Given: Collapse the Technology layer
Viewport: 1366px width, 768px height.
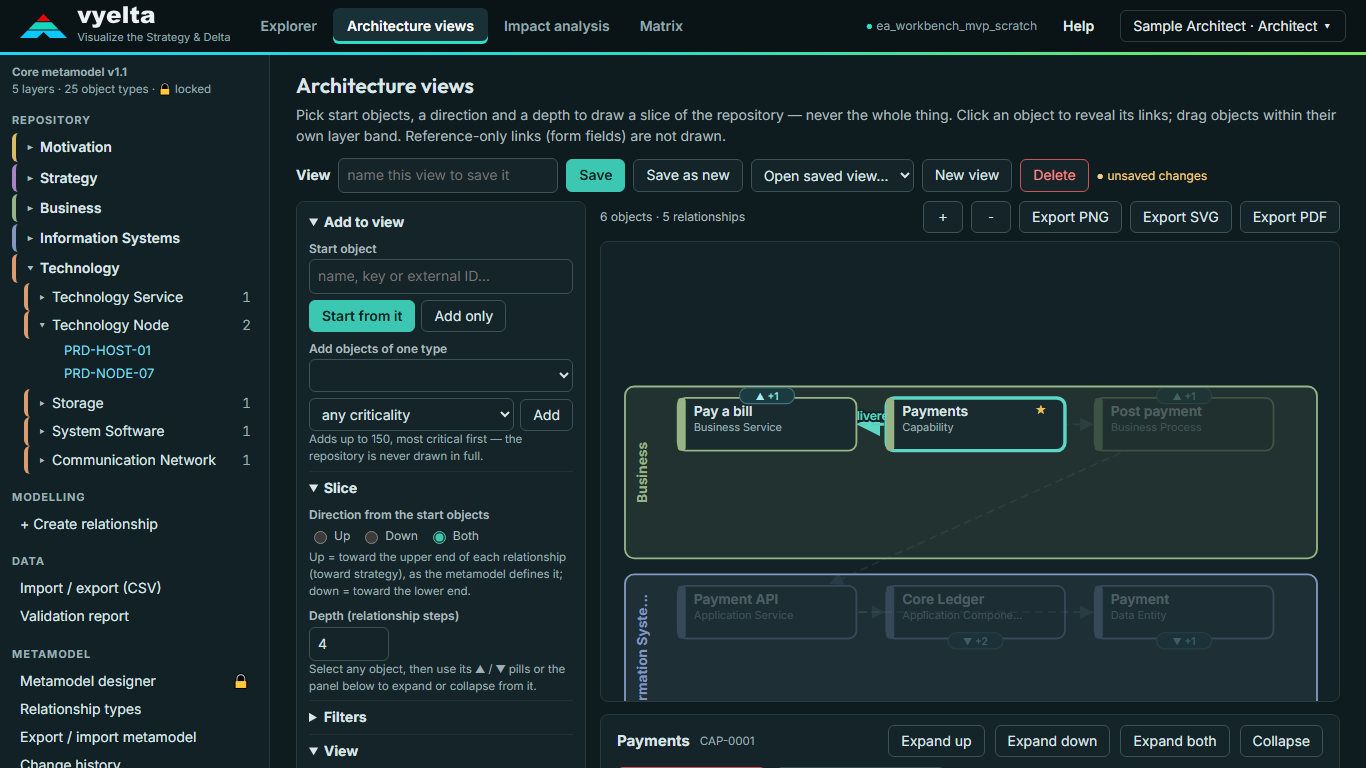Looking at the screenshot, I should tap(31, 268).
